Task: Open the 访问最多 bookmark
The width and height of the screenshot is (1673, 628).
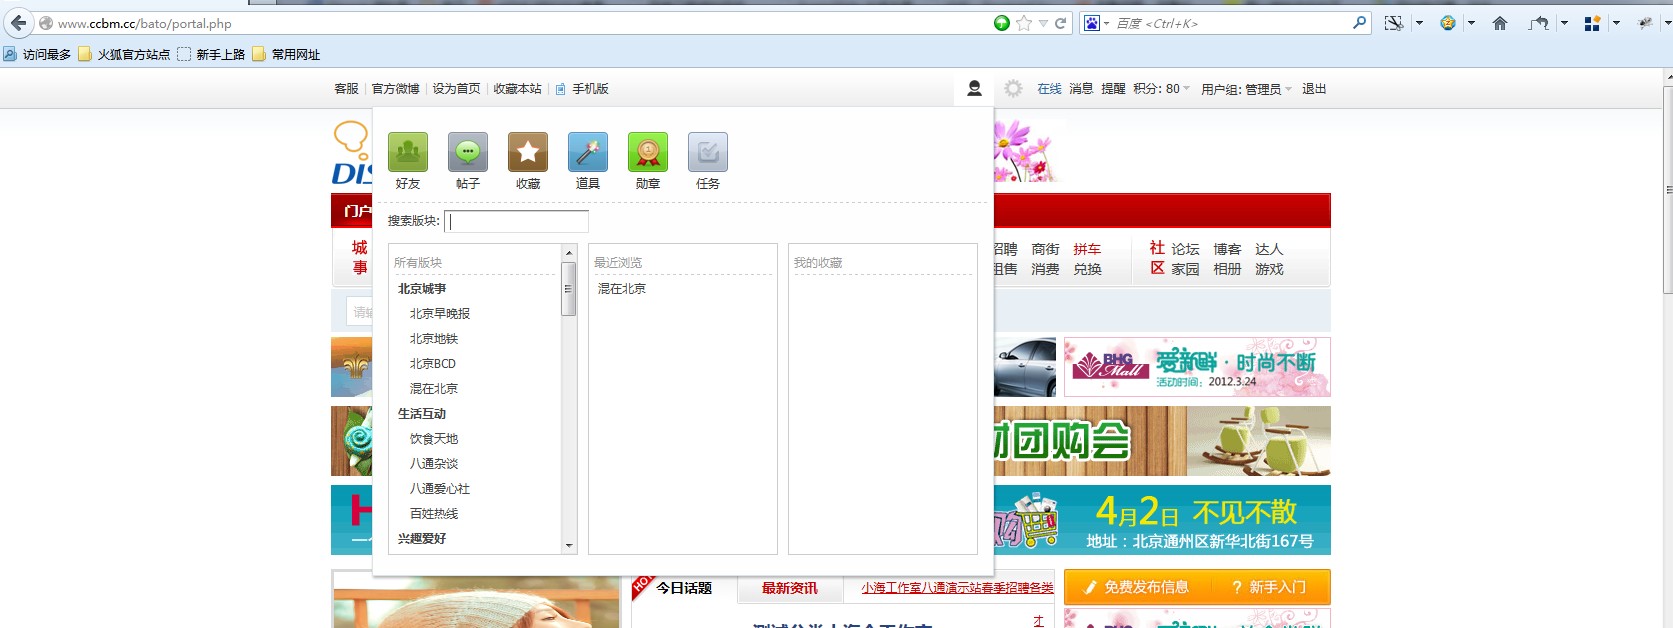Action: coord(37,54)
